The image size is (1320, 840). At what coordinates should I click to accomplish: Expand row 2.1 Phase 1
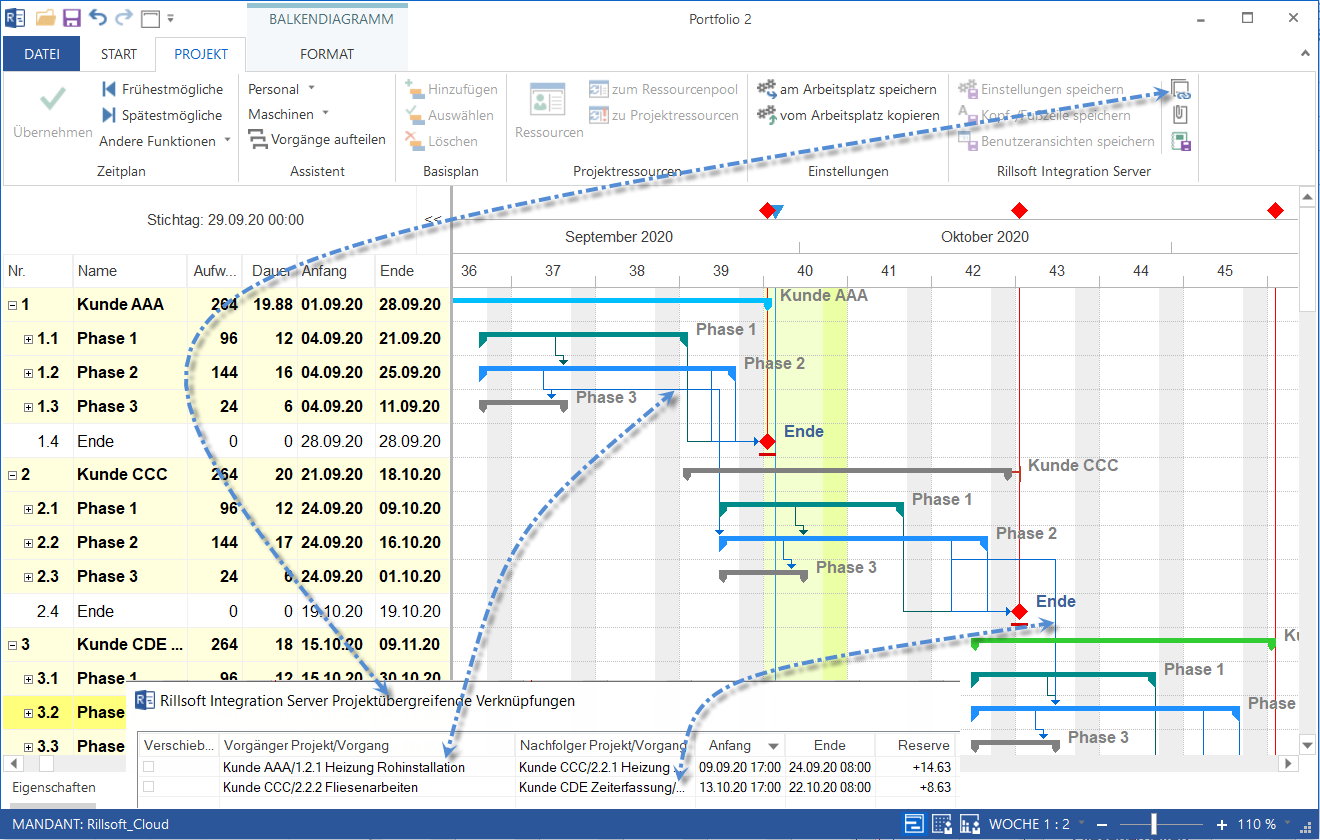click(28, 509)
